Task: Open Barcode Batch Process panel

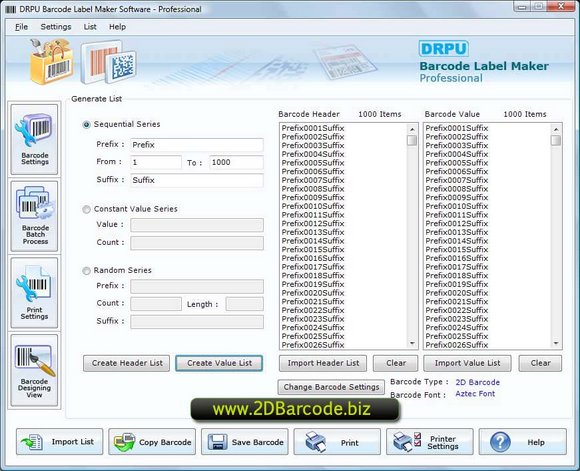Action: click(x=34, y=216)
